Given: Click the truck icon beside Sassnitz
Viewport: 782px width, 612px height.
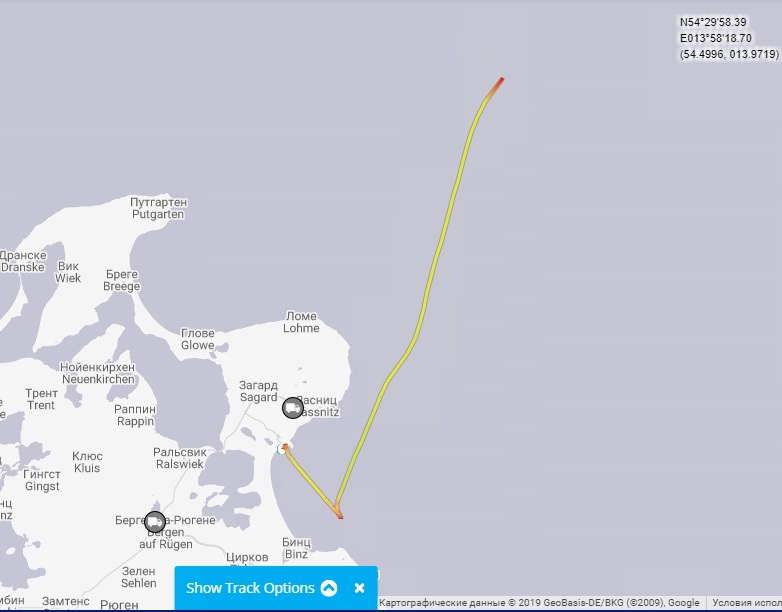Looking at the screenshot, I should pos(293,408).
